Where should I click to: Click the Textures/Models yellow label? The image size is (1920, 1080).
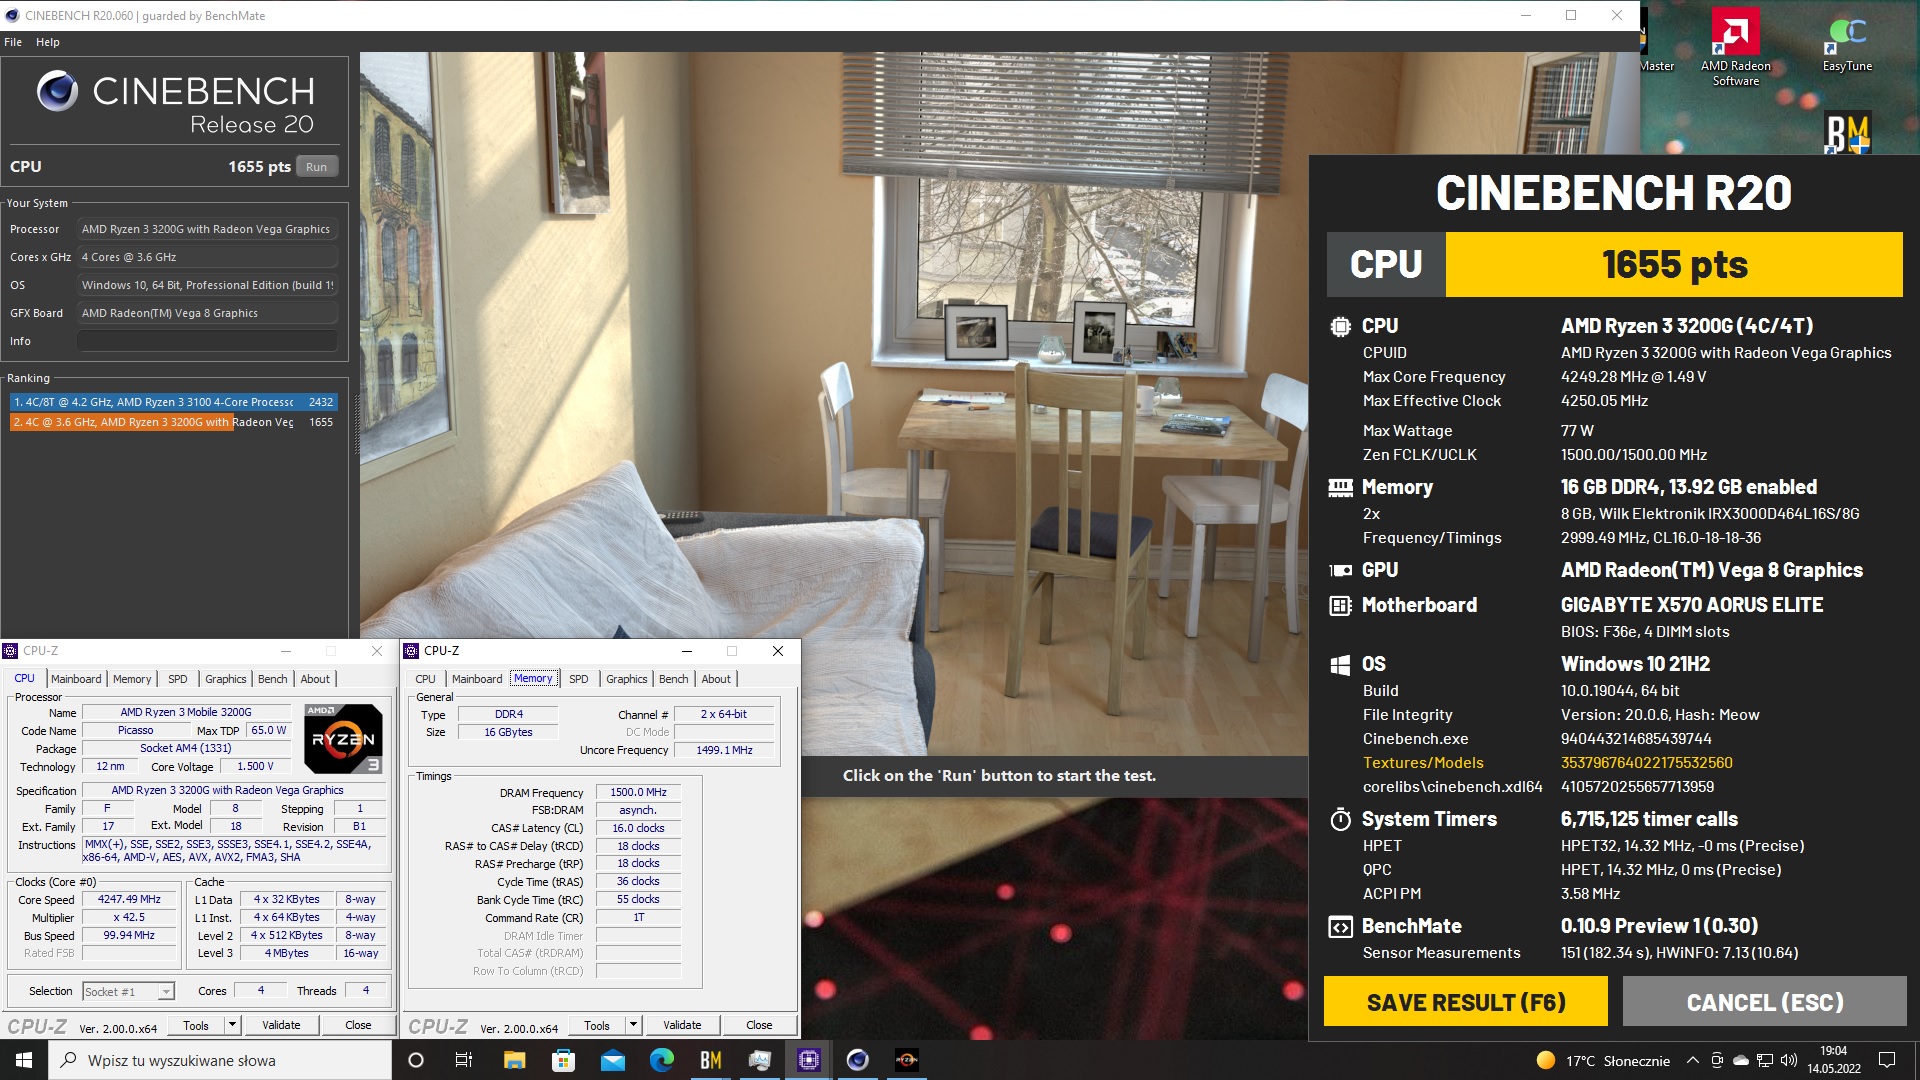[x=1423, y=763]
